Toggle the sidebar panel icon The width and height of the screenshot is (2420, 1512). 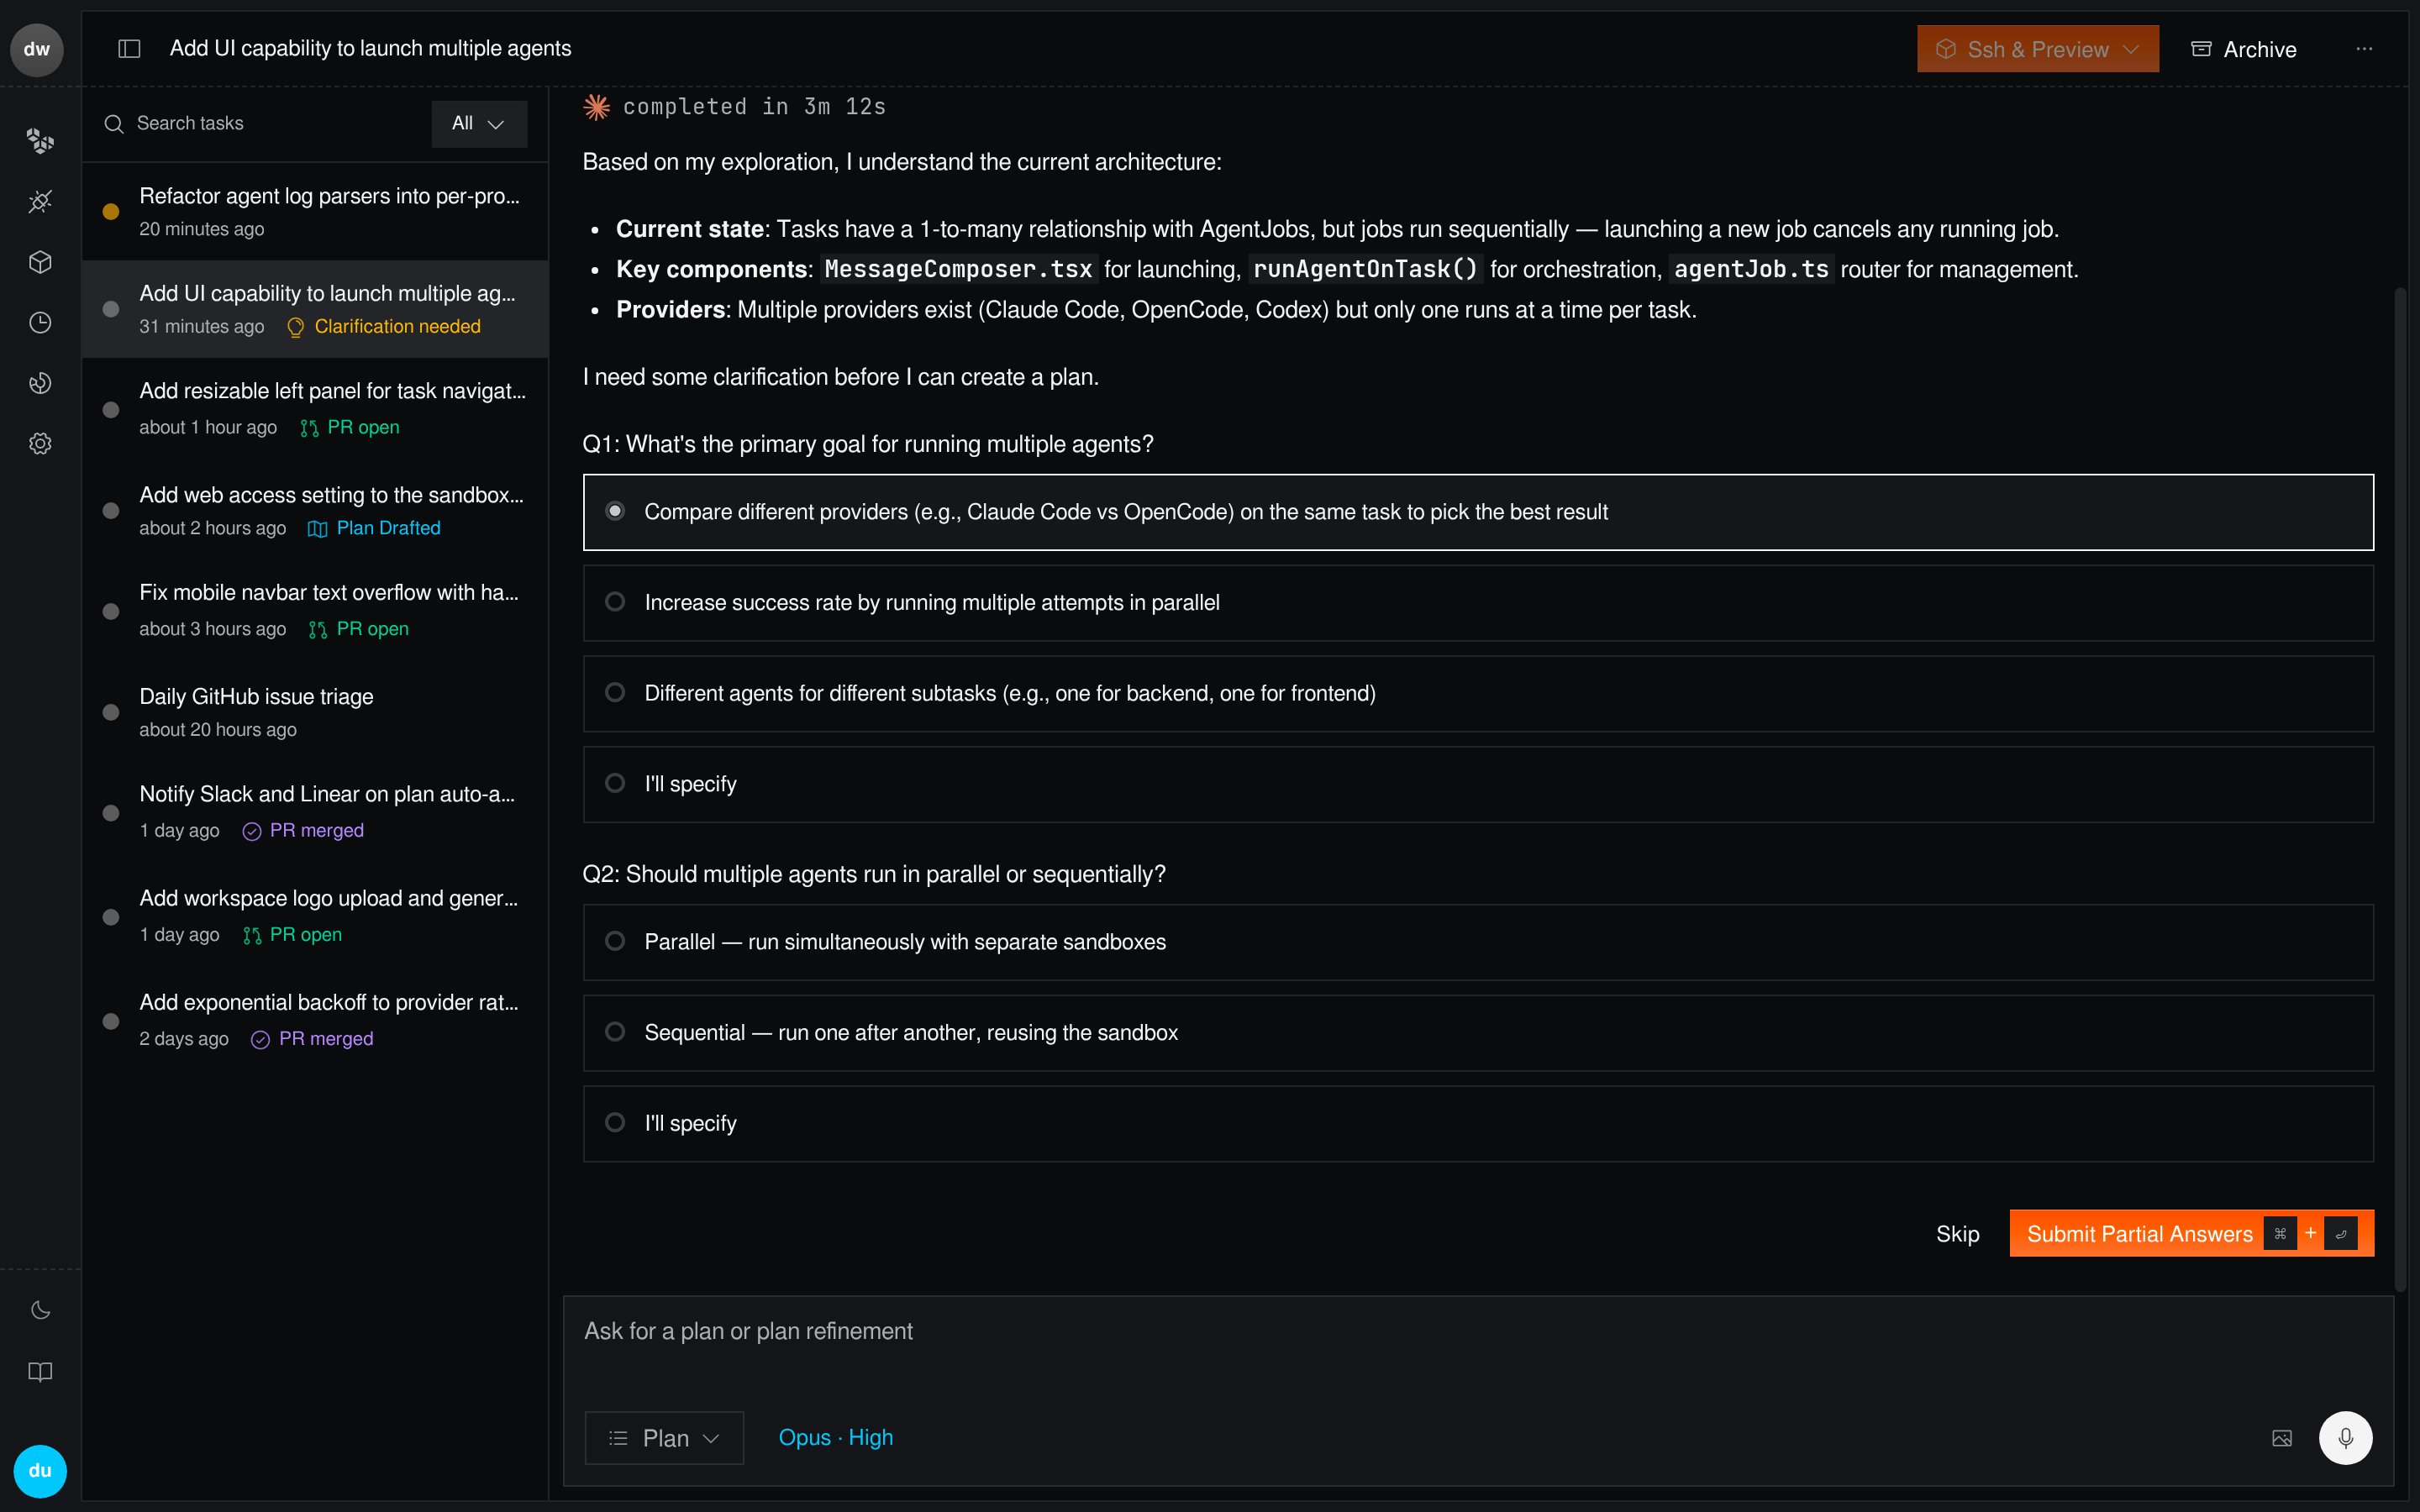click(129, 49)
